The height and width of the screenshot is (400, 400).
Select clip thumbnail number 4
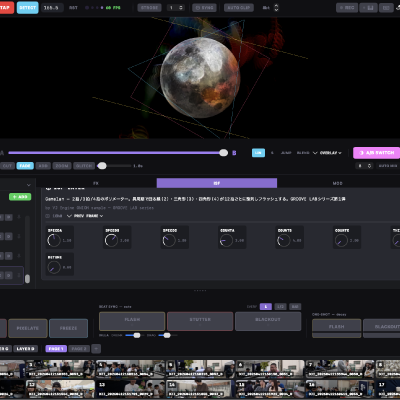click(130, 369)
